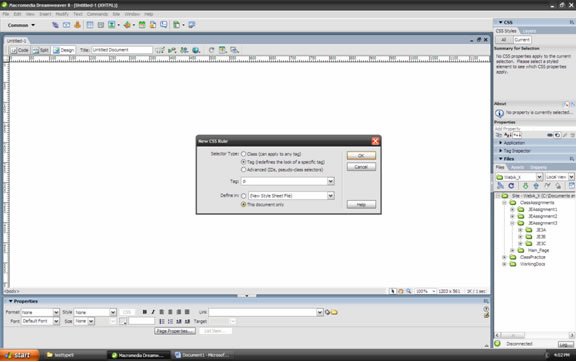This screenshot has width=577, height=362.
Task: Switch to Code view
Action: point(20,50)
